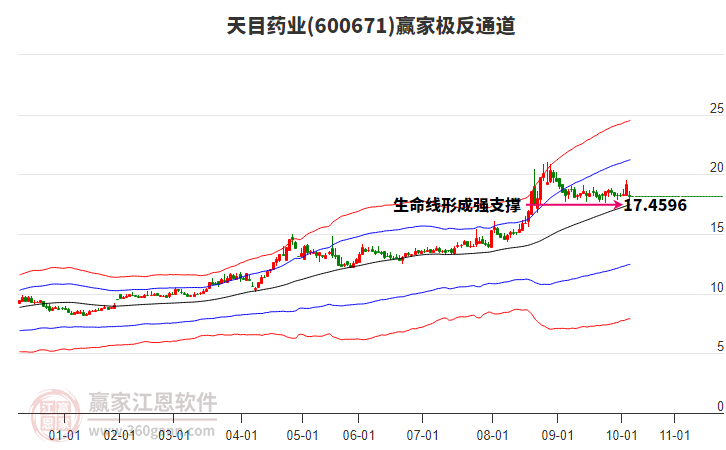
Task: Click the 5 price axis label
Action: 720,346
